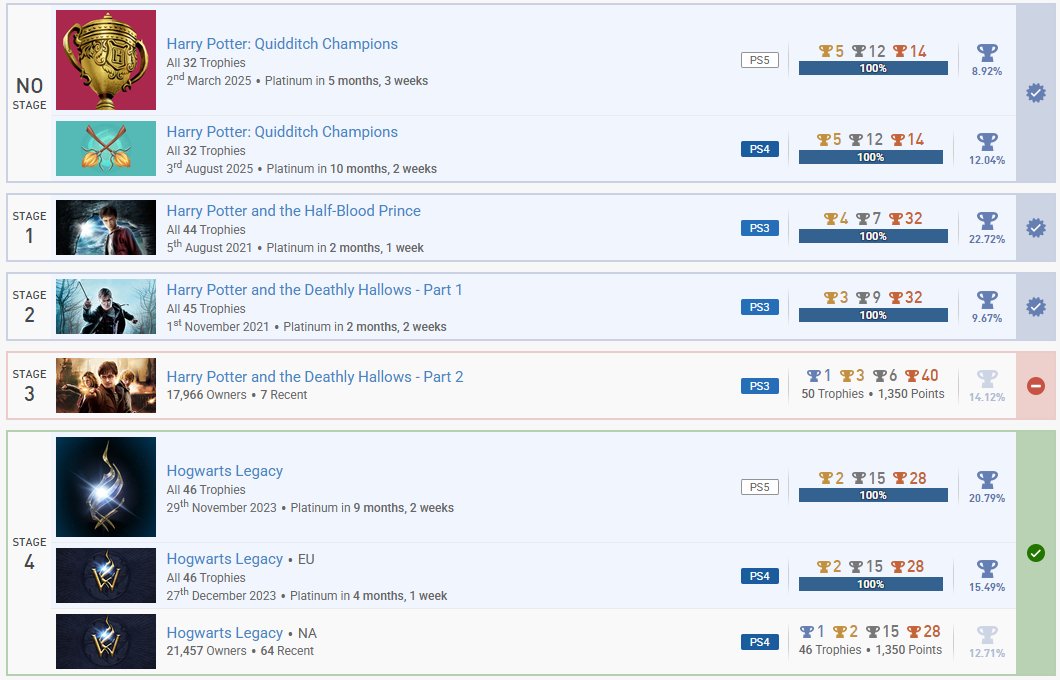Click '21,457 Owners' text
The image size is (1060, 680).
coord(207,651)
